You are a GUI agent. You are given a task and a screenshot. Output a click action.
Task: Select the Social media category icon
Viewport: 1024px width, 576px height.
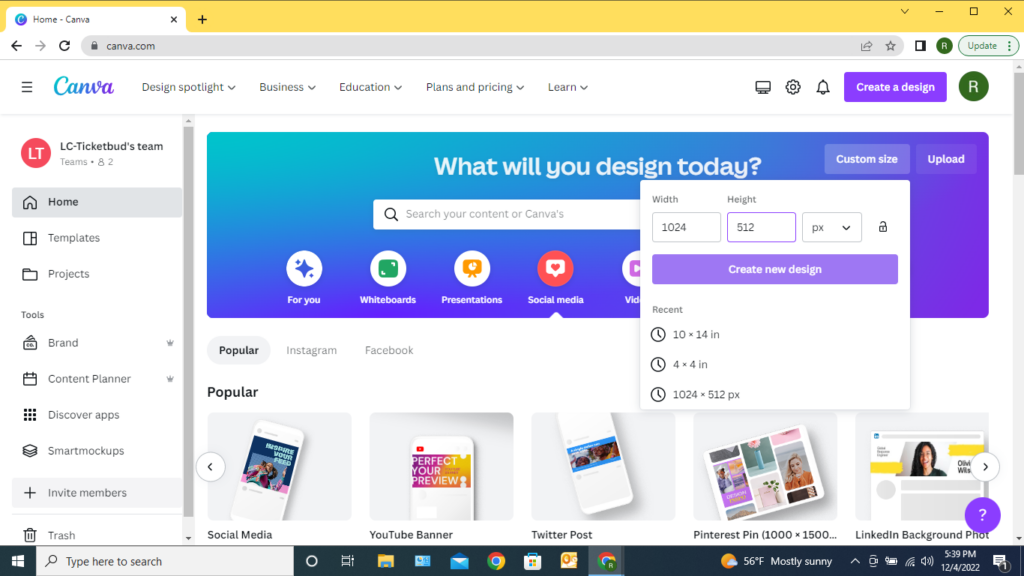(x=555, y=268)
